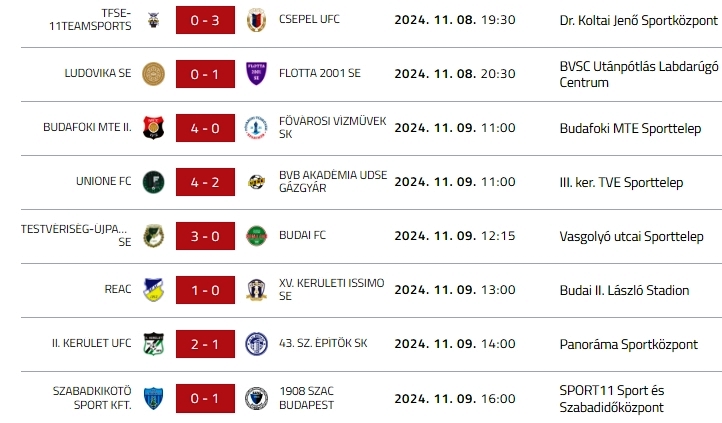Click the Szabadkikötő Sport Kft. team name

click(x=92, y=398)
